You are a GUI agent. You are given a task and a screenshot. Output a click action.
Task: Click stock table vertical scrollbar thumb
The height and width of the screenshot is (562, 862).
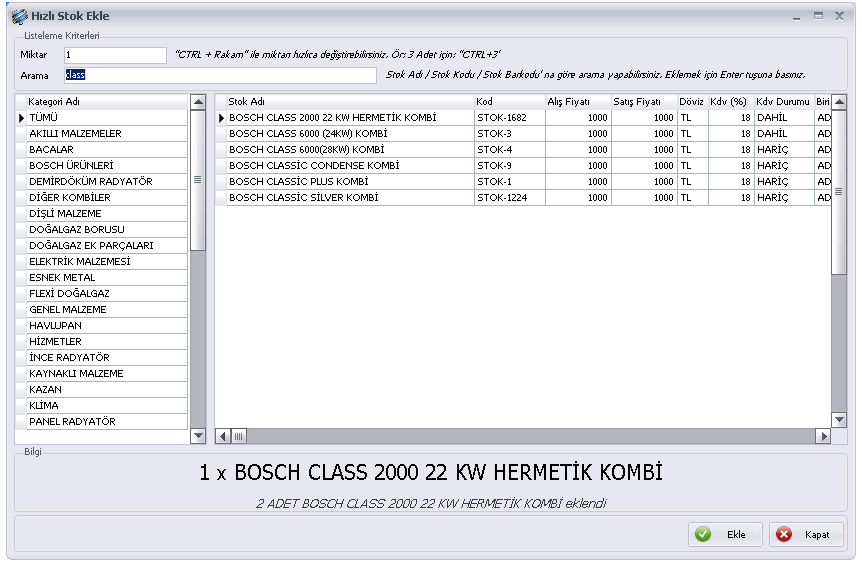pos(839,192)
